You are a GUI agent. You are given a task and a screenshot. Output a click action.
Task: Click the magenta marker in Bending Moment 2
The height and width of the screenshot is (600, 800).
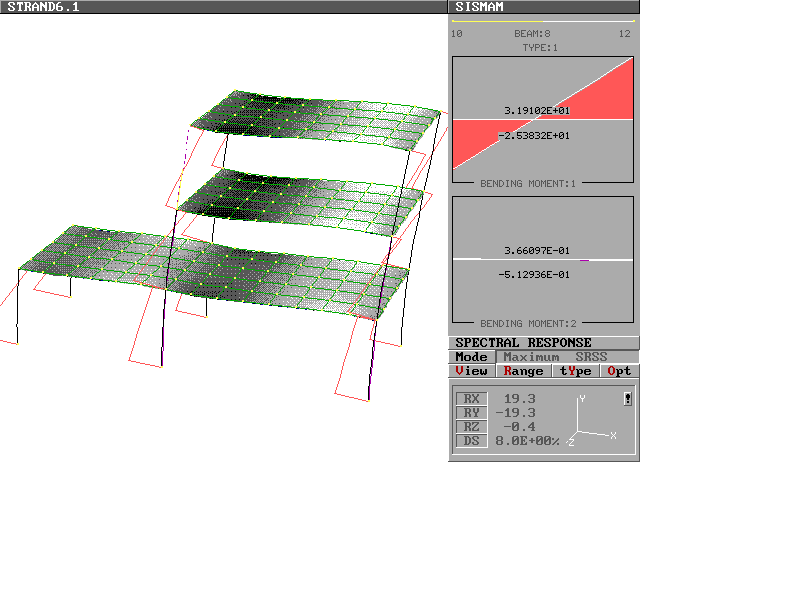click(x=584, y=260)
